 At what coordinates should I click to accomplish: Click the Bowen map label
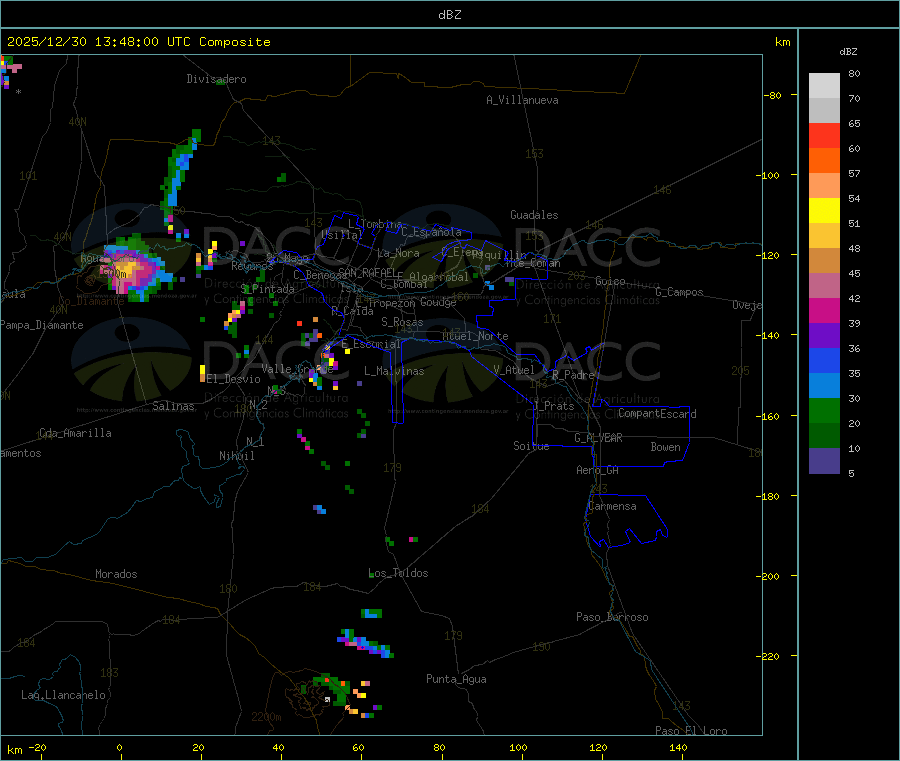665,447
